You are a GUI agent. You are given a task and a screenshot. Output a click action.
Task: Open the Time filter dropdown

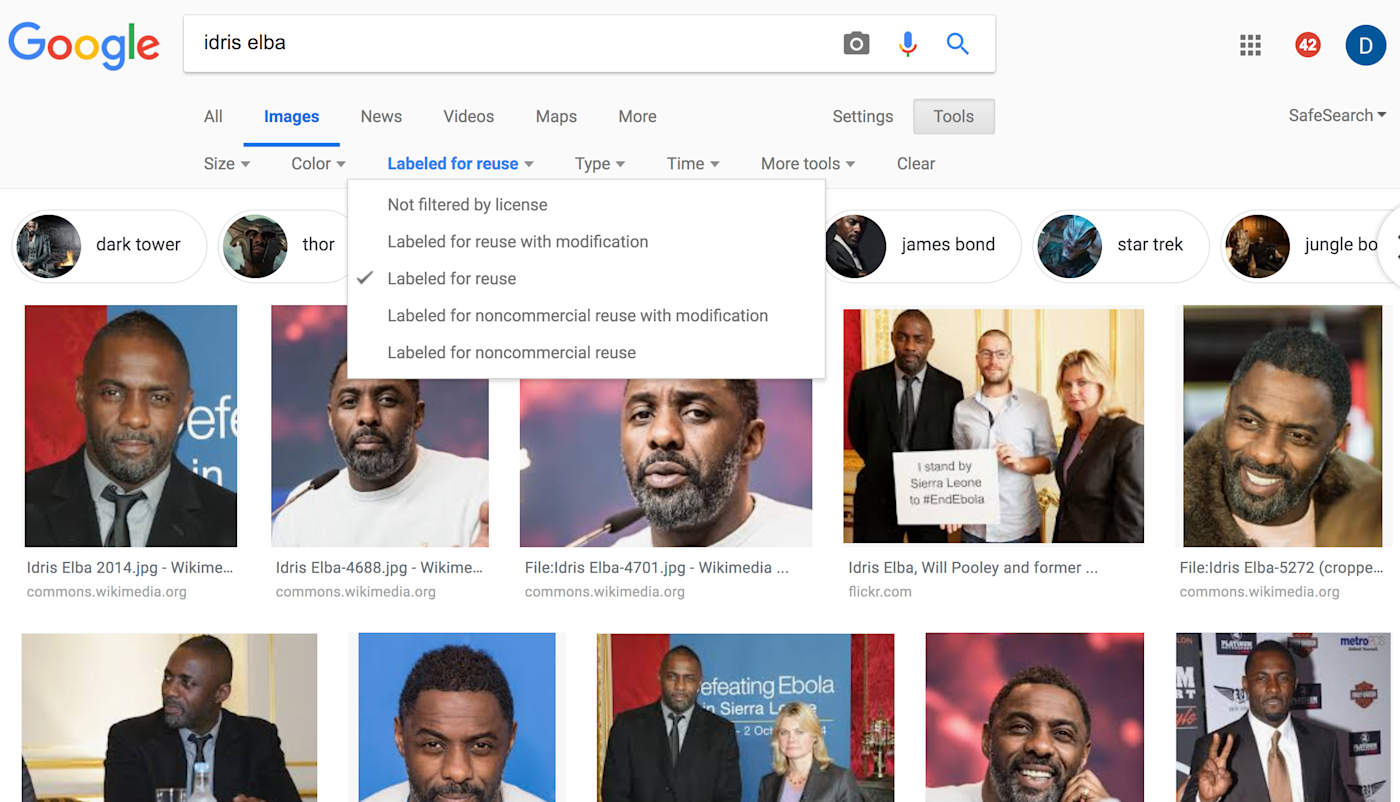tap(693, 164)
